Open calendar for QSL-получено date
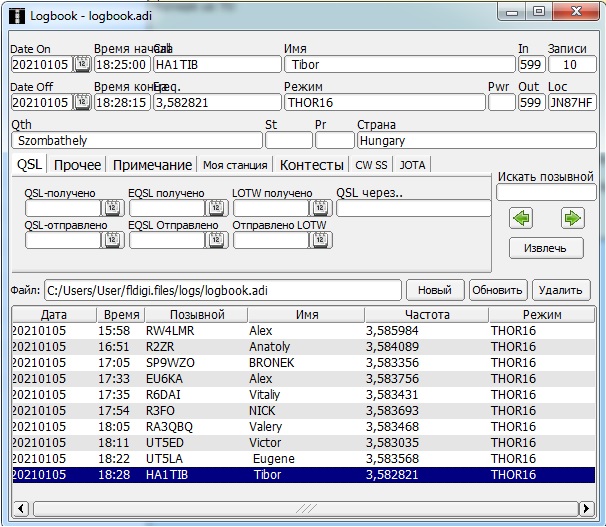 [111, 208]
